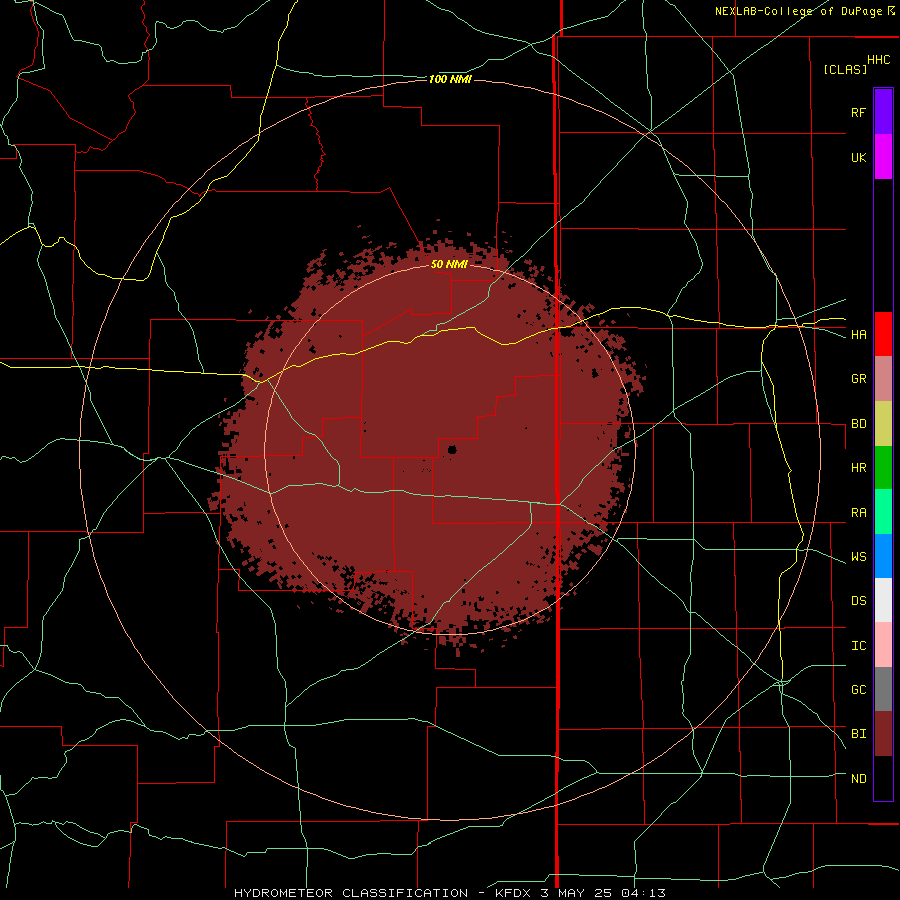Click the RA legend label
The height and width of the screenshot is (900, 900).
(858, 513)
